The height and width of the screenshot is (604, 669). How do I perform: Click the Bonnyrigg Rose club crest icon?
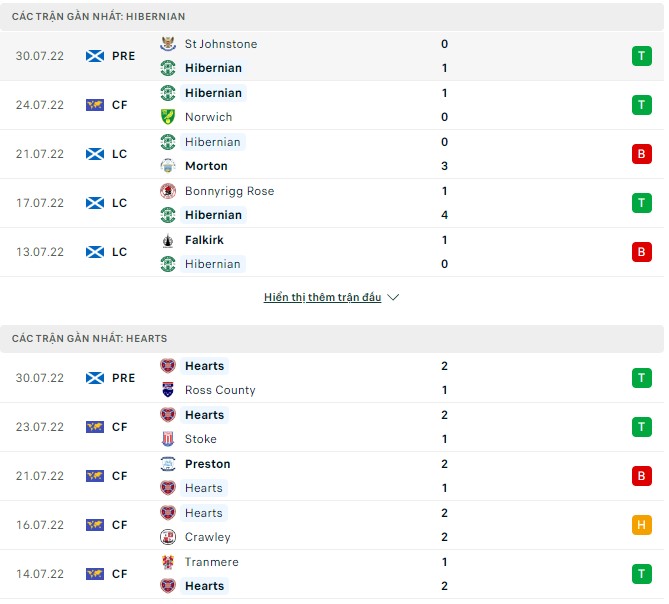point(168,191)
